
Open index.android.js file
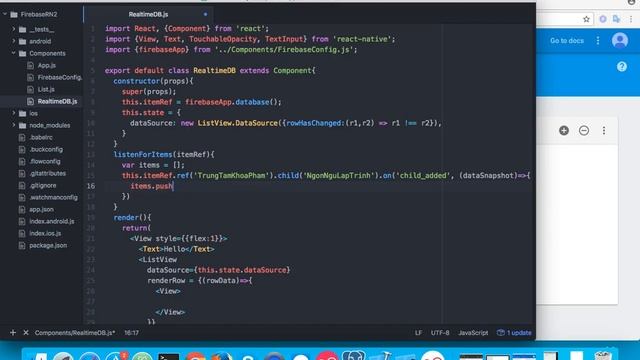point(51,221)
